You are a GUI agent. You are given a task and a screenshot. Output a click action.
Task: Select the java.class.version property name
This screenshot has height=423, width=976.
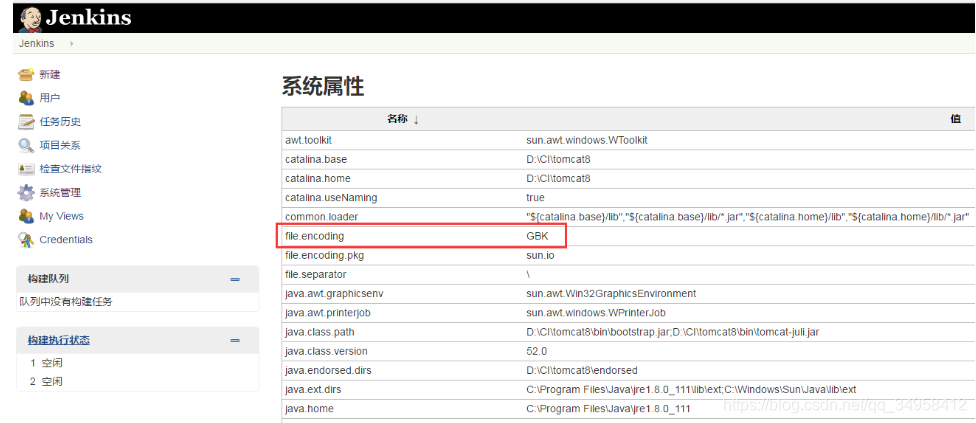tap(326, 351)
